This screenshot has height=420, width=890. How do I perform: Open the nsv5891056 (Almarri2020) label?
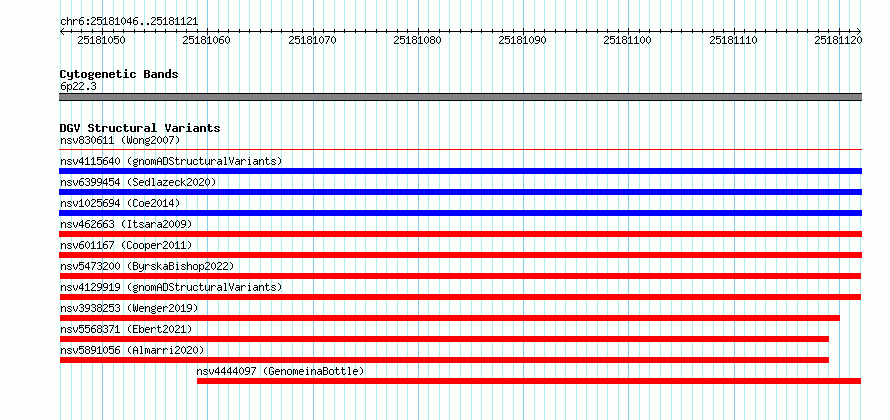point(132,350)
